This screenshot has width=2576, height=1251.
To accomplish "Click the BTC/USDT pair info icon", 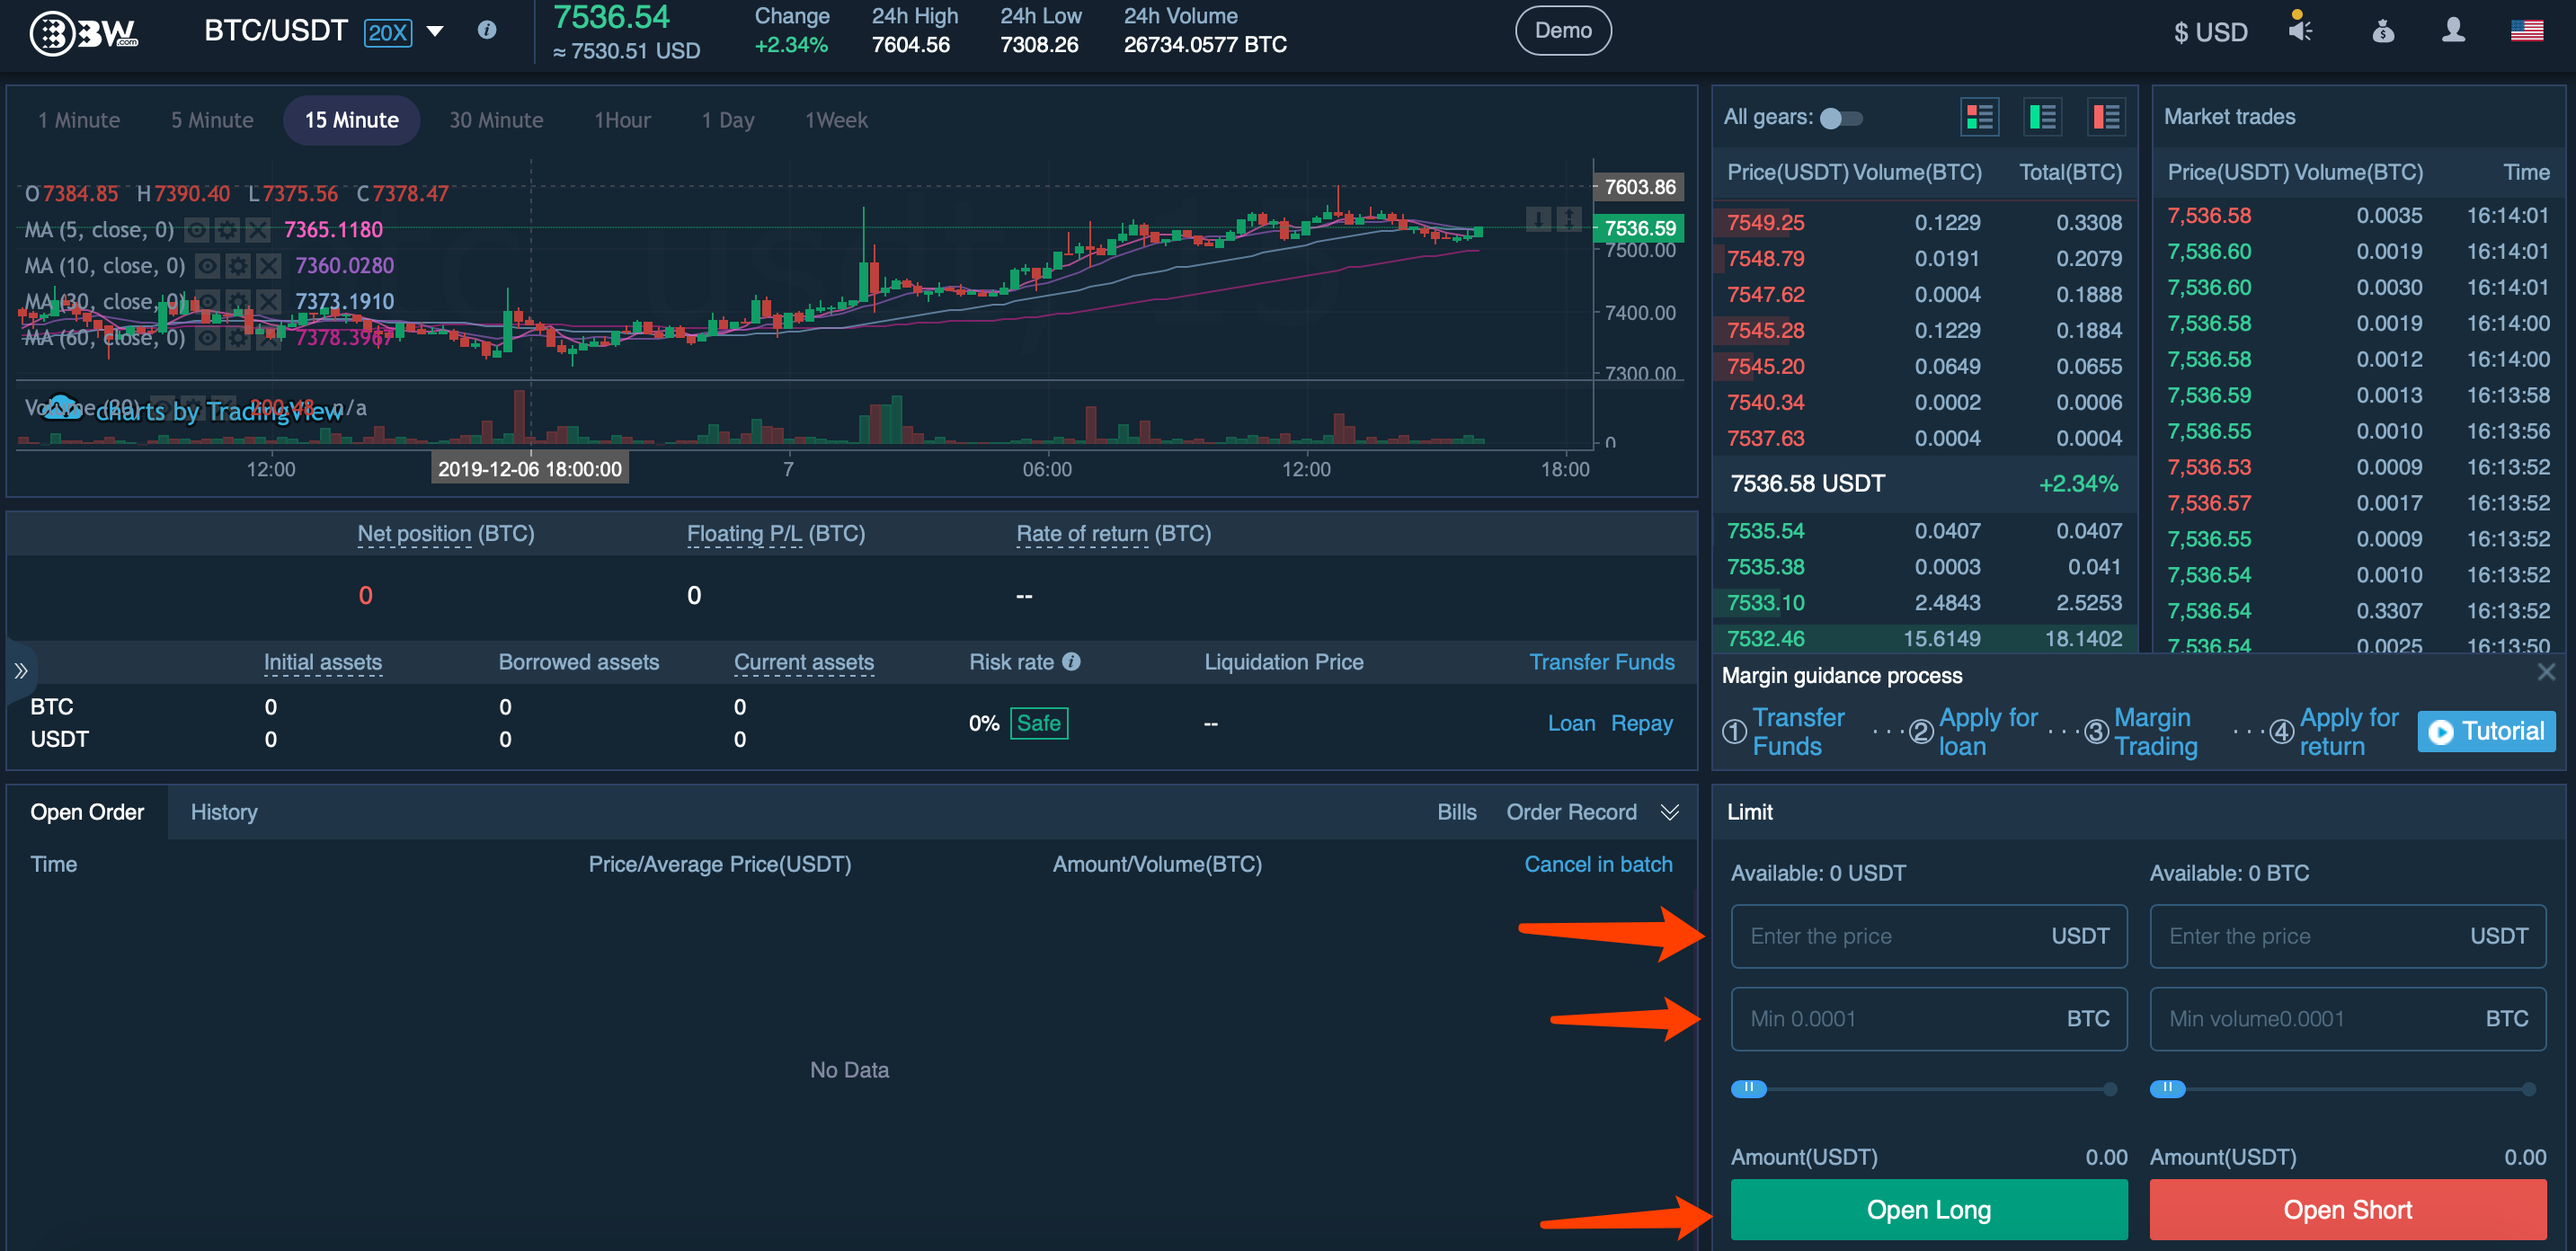I will tap(487, 30).
